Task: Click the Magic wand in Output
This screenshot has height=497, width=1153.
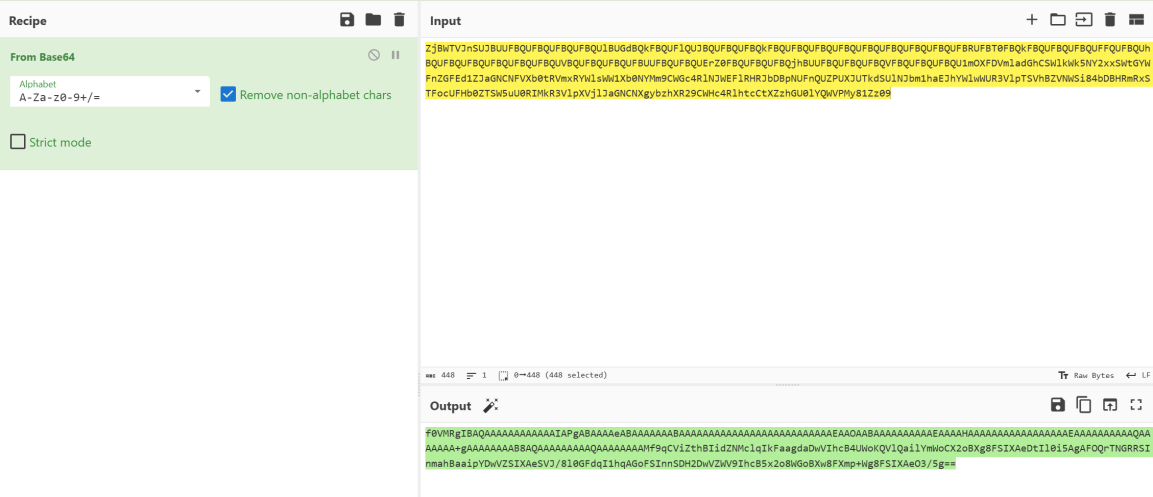Action: [x=491, y=405]
